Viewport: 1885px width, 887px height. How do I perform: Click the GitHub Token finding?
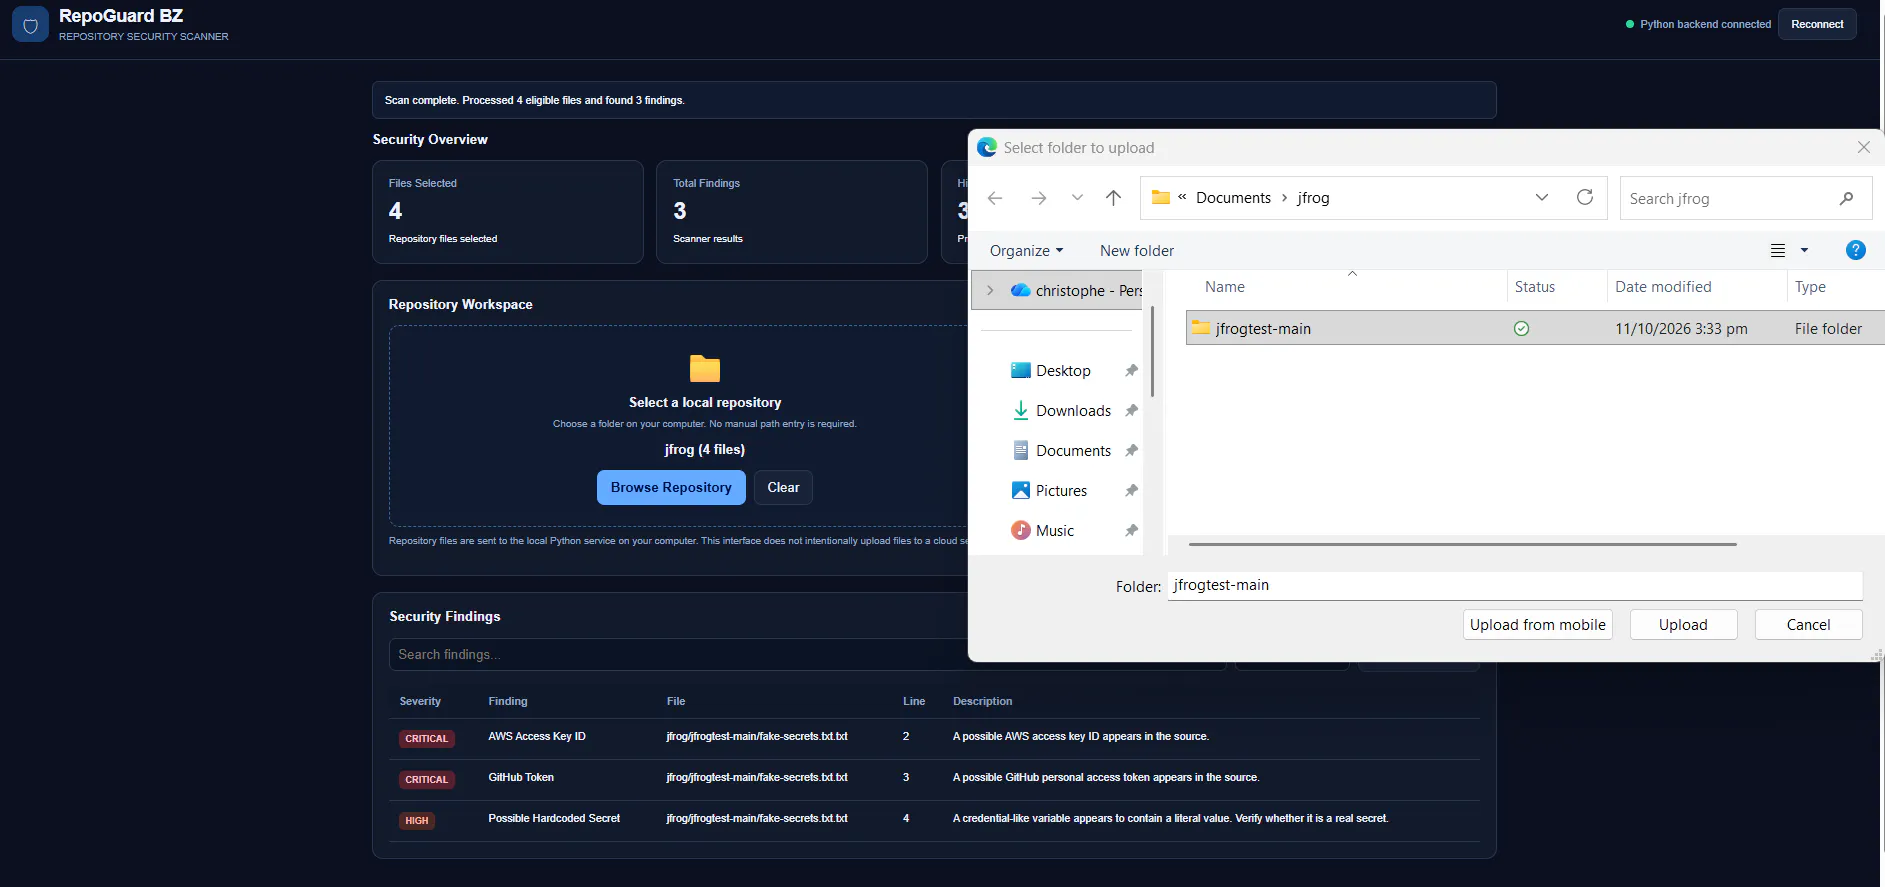[x=521, y=777]
